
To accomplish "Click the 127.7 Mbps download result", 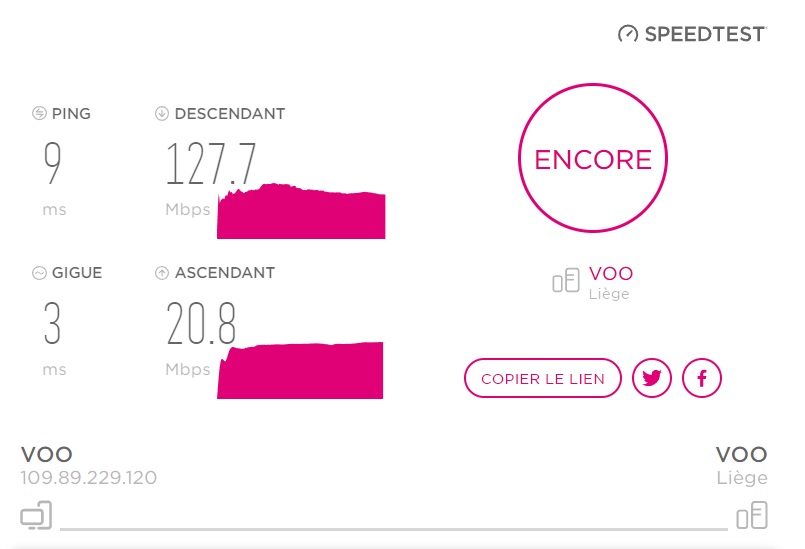I will click(211, 164).
